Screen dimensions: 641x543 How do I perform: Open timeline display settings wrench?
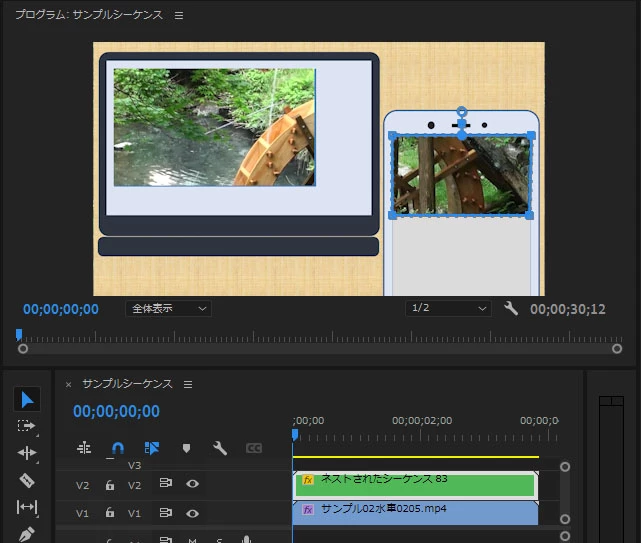[220, 448]
